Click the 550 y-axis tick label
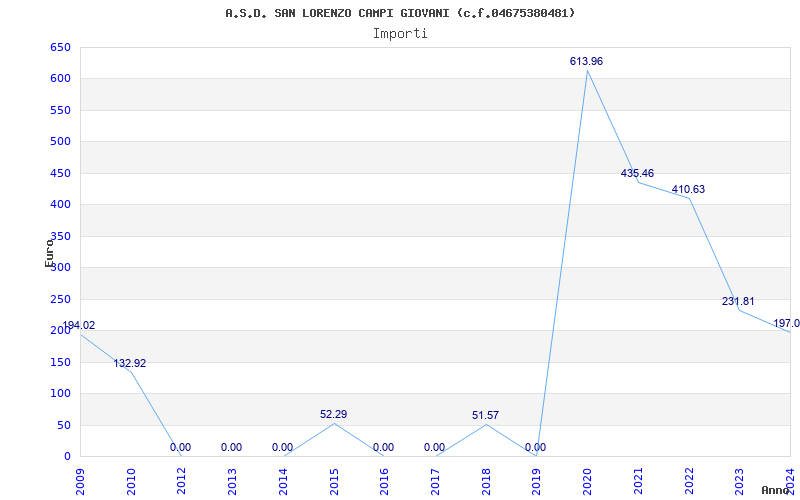 tap(60, 110)
